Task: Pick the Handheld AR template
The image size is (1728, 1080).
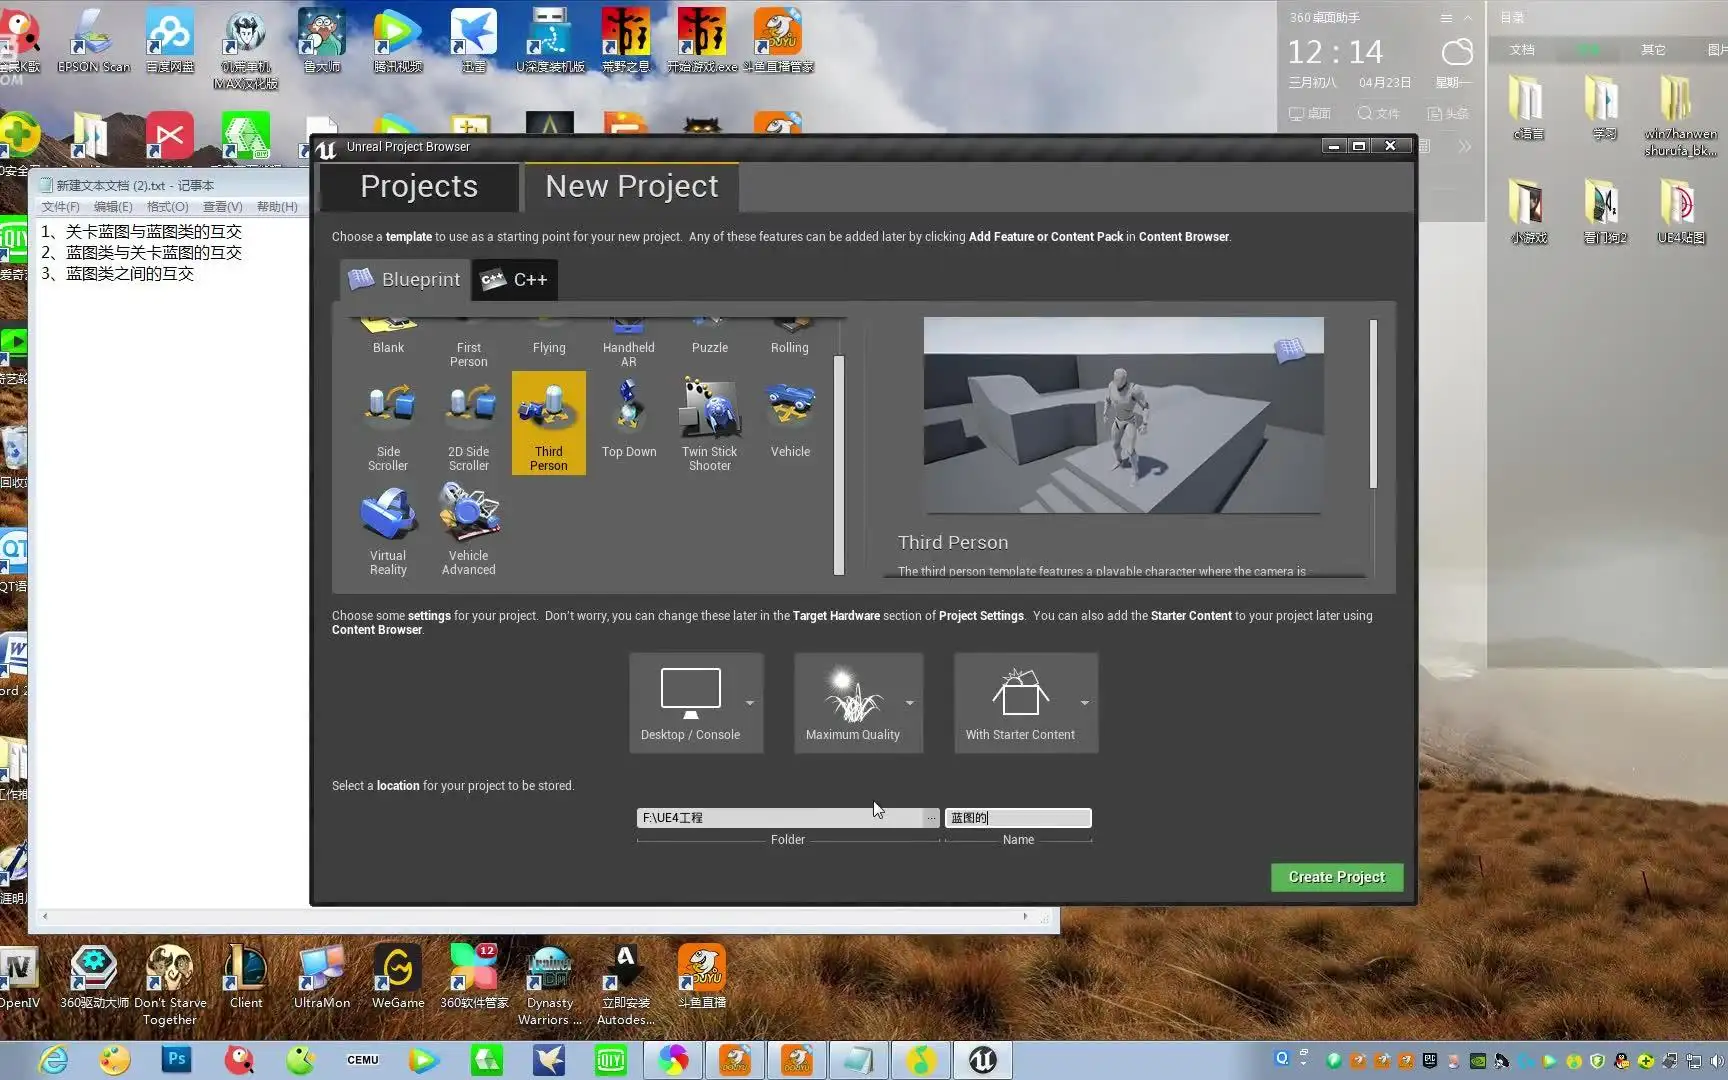Action: (x=628, y=344)
